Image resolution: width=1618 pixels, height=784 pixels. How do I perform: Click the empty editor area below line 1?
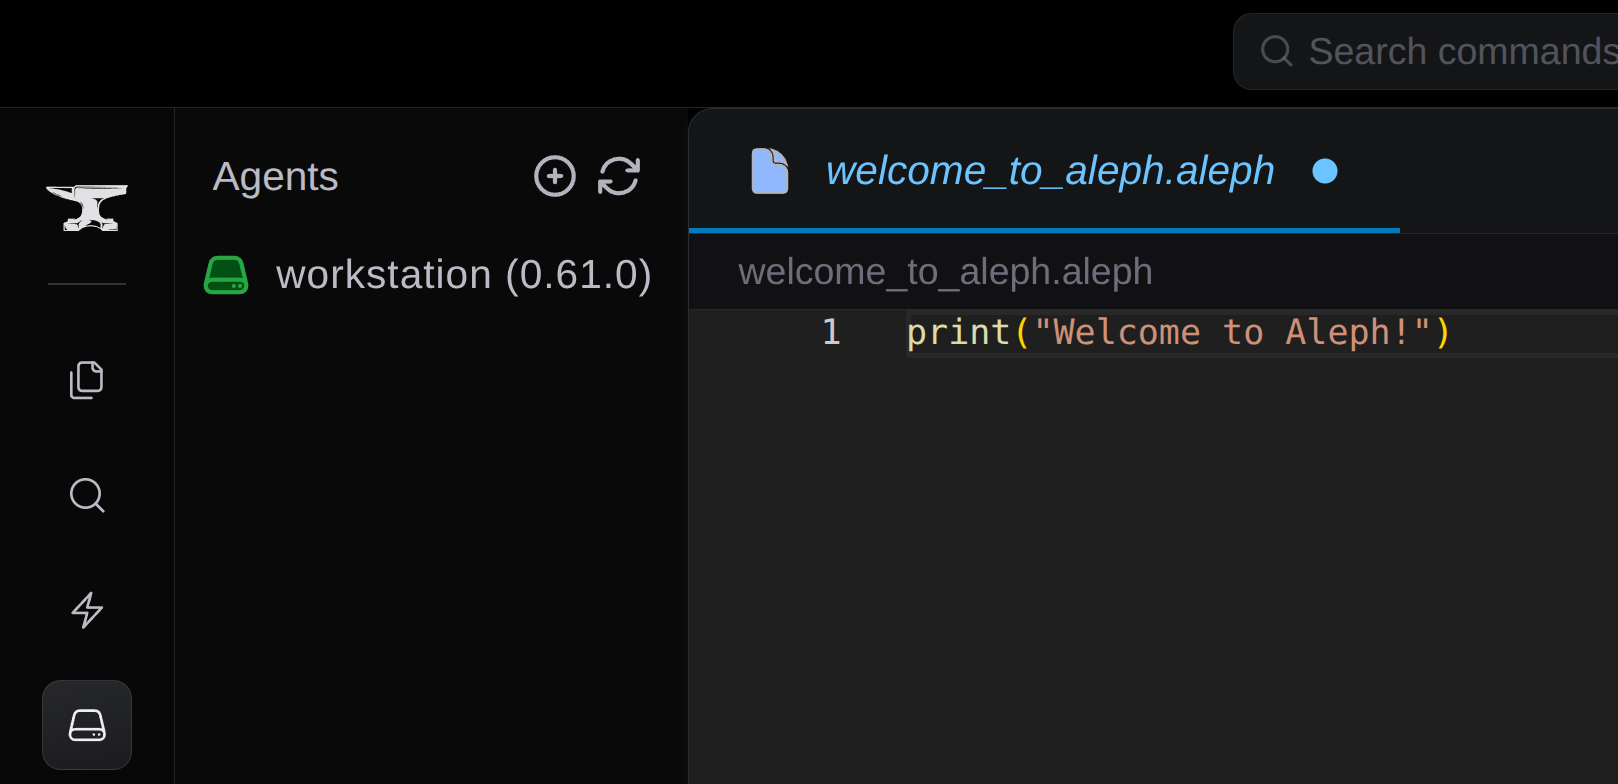click(x=1150, y=560)
